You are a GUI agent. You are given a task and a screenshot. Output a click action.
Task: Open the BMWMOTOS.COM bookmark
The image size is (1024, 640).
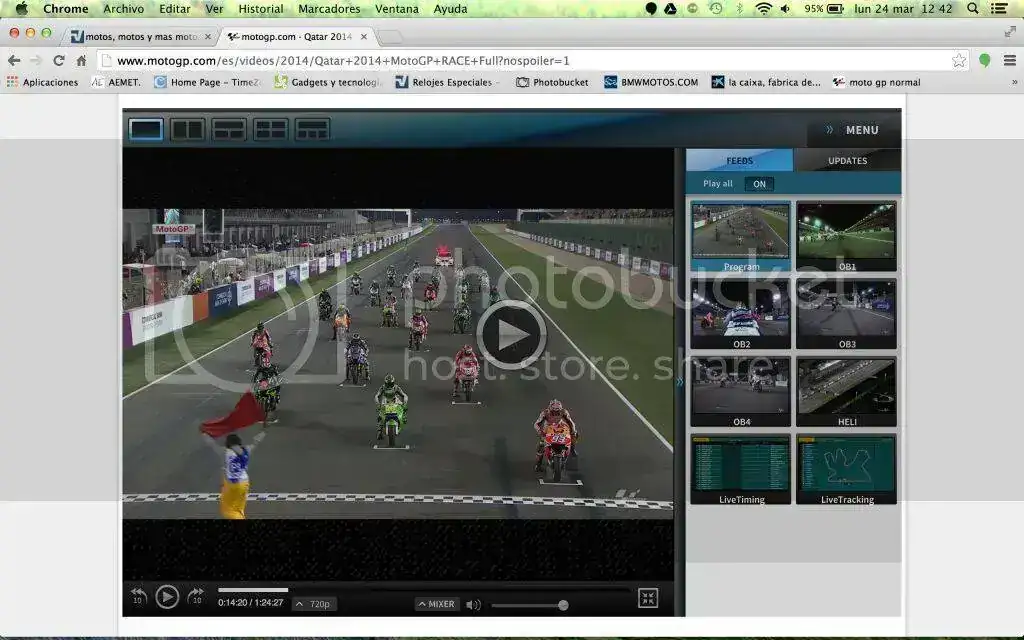click(651, 82)
